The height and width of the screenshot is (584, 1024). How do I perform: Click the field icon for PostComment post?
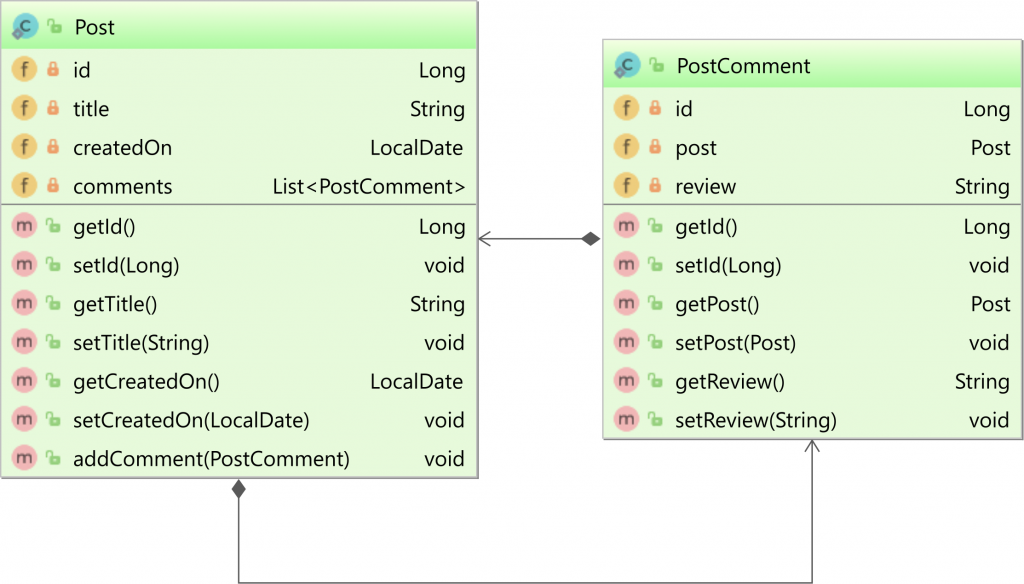(x=626, y=147)
